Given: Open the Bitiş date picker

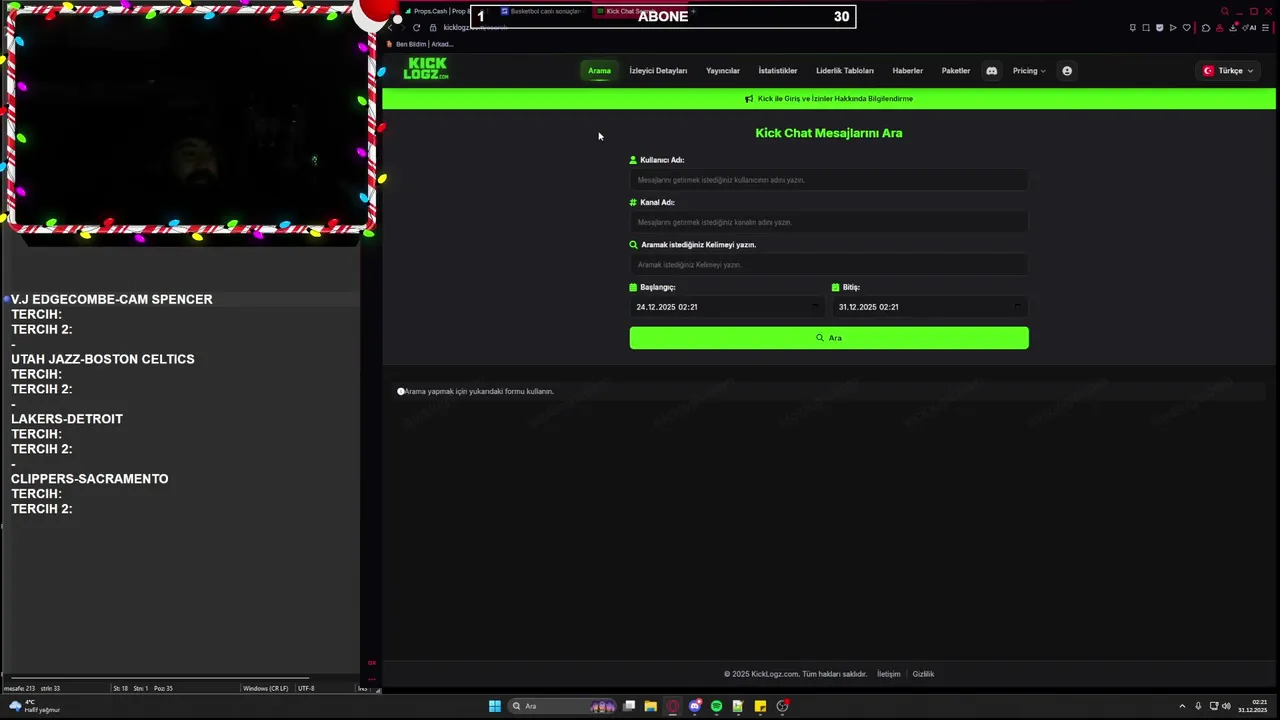Looking at the screenshot, I should click(x=930, y=307).
